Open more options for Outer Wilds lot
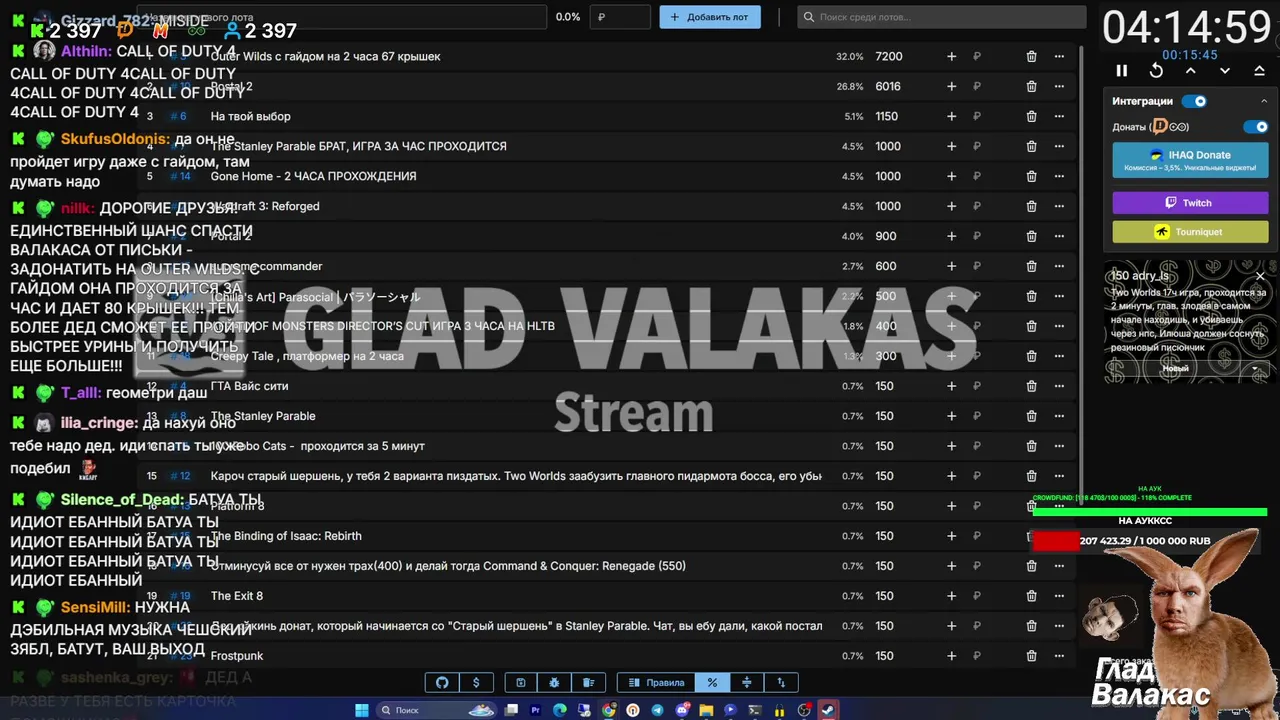The image size is (1280, 720). click(1059, 56)
